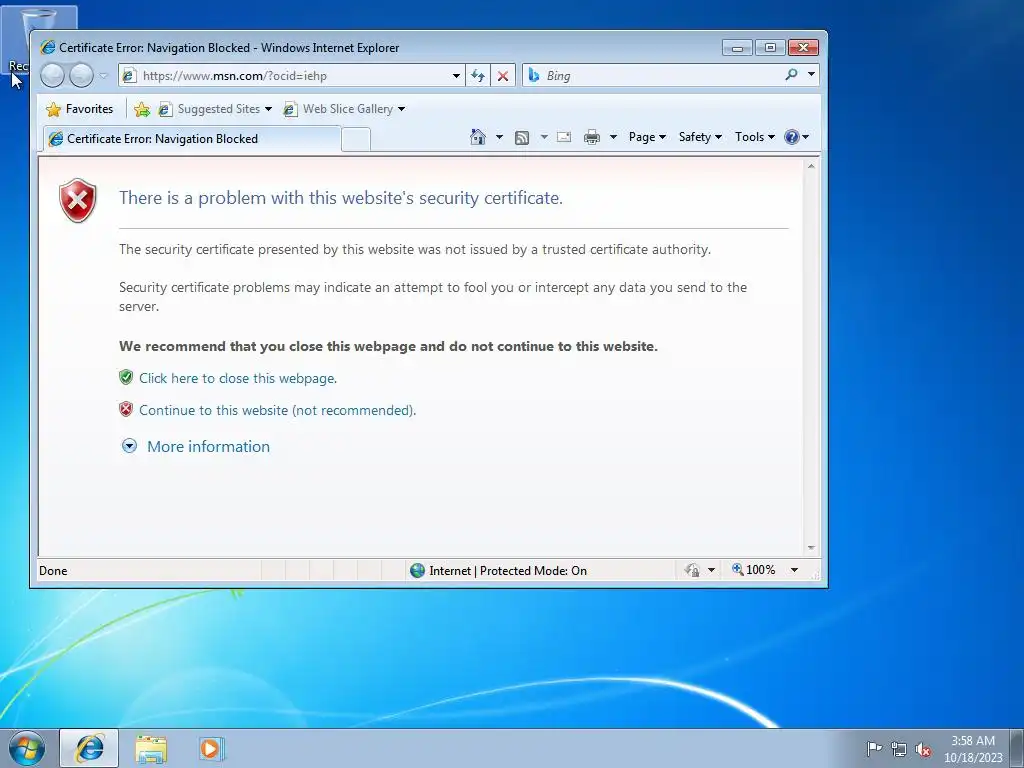
Task: Open Windows Explorer from taskbar
Action: coord(151,748)
